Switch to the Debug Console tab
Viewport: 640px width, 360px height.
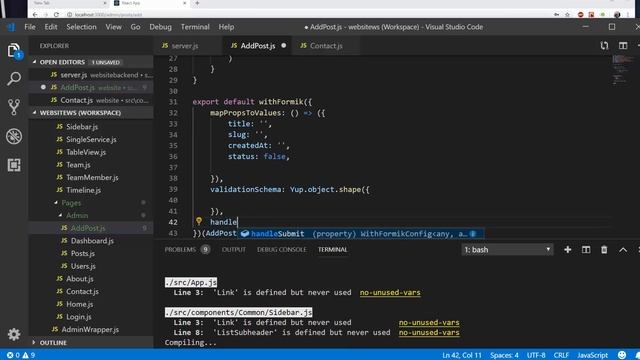click(x=282, y=249)
